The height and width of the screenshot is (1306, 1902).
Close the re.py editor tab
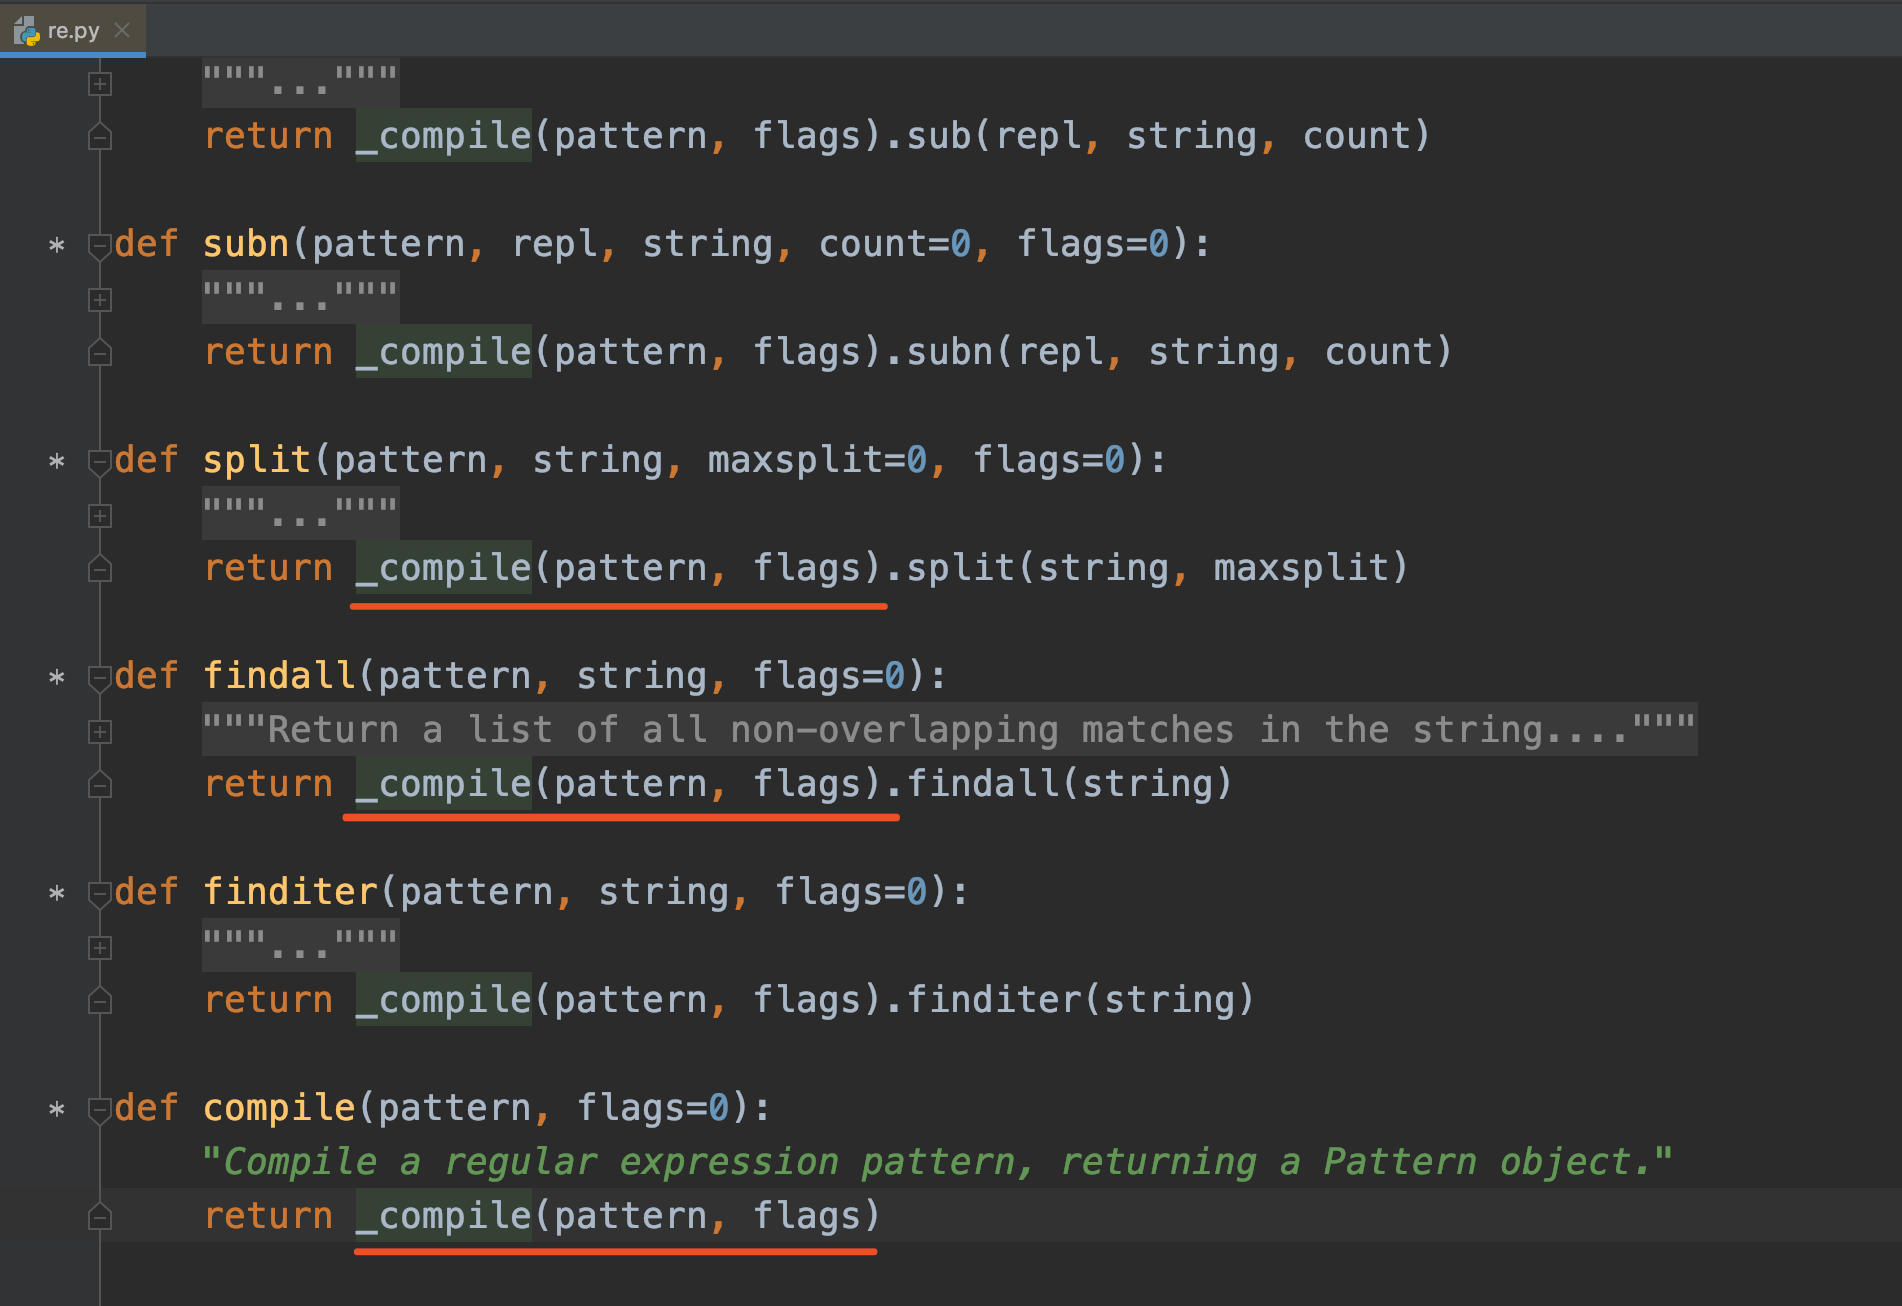(x=122, y=30)
